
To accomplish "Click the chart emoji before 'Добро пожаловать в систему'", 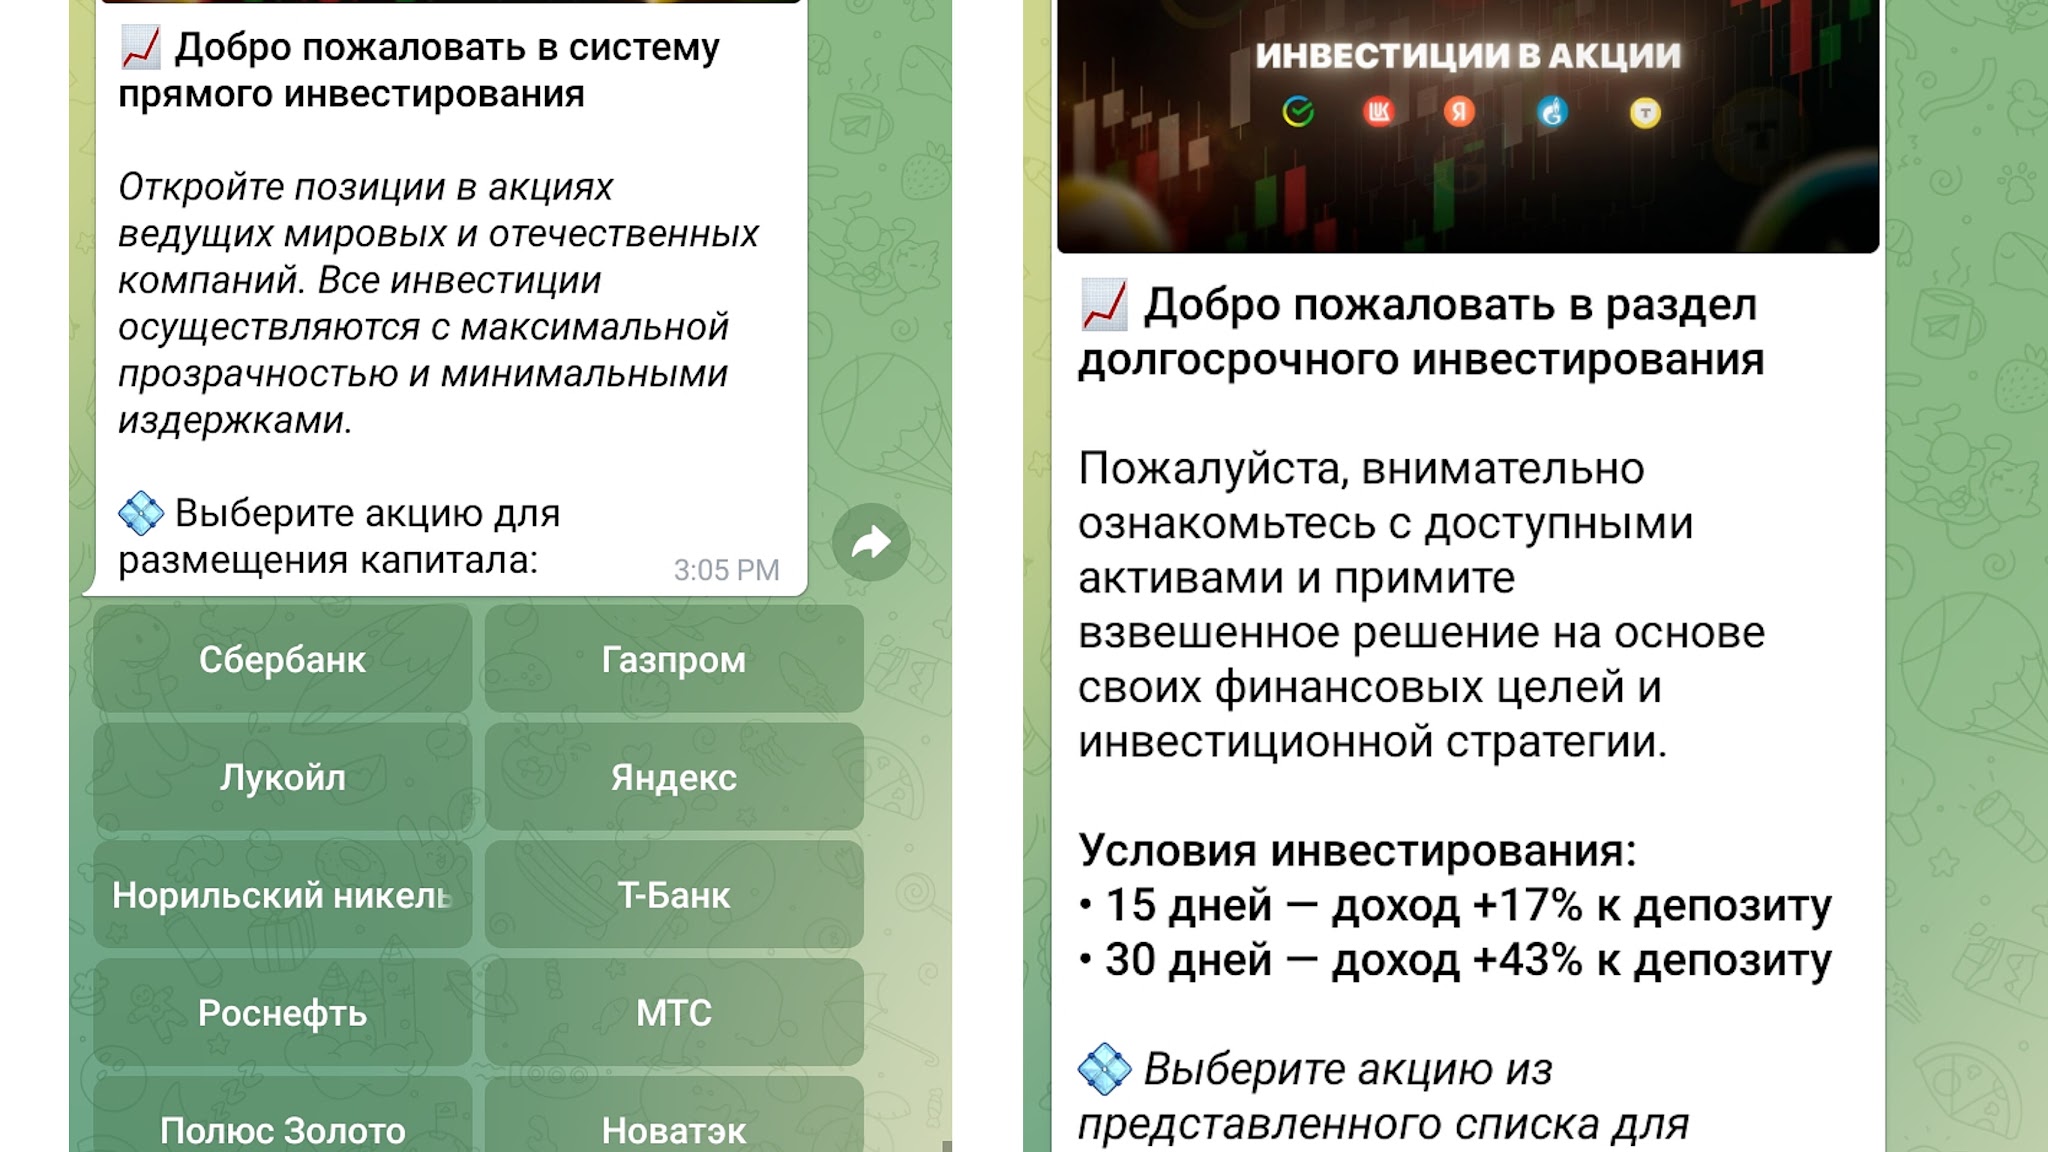I will tap(140, 48).
